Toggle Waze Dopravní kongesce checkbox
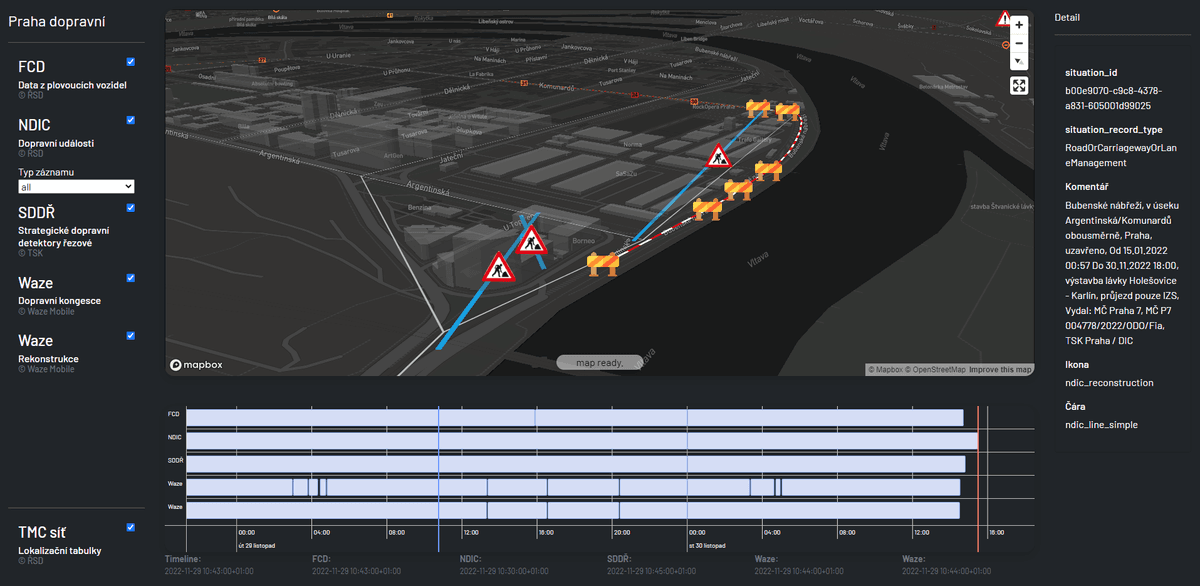This screenshot has width=1200, height=586. tap(131, 278)
